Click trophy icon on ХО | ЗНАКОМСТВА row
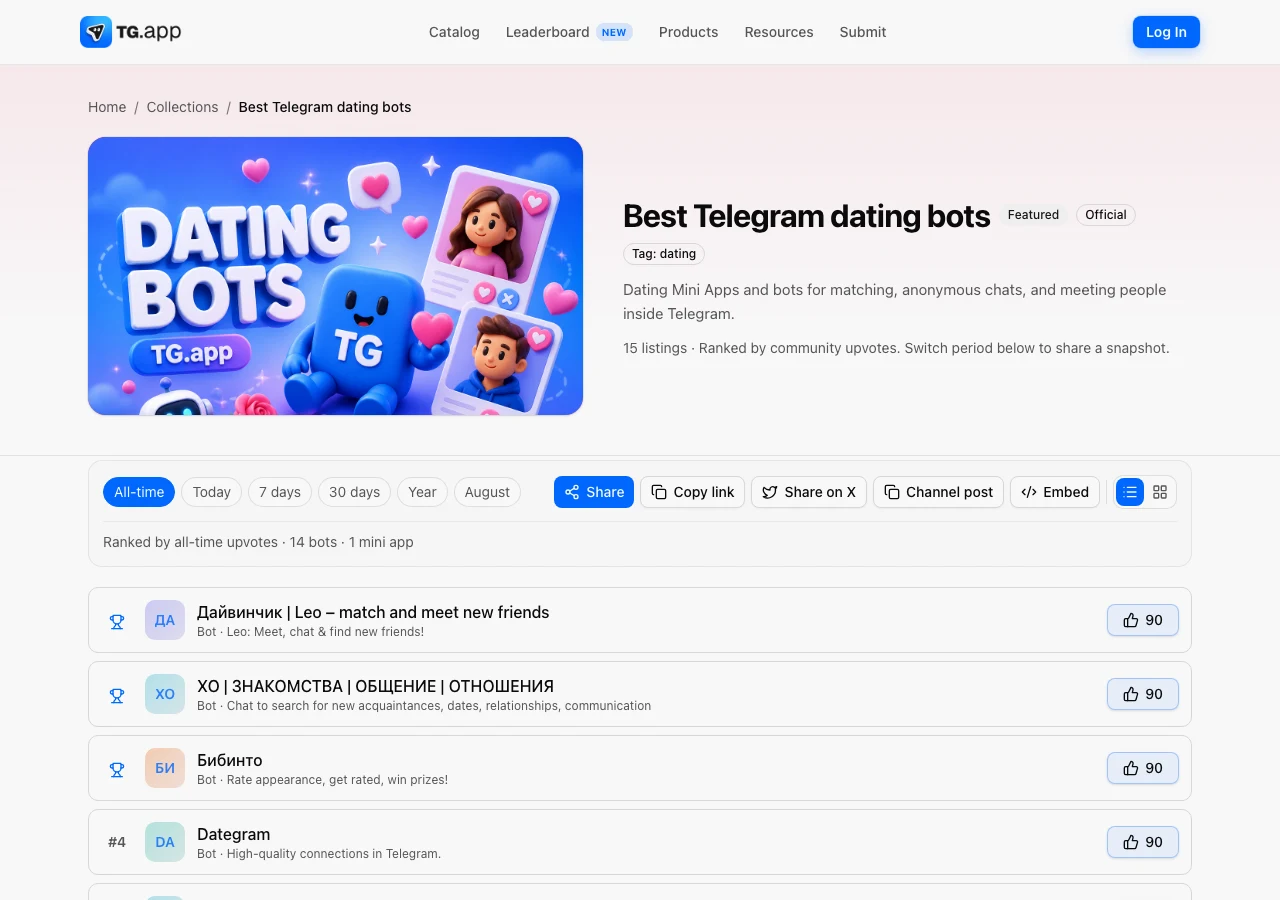This screenshot has height=900, width=1280. coord(117,695)
